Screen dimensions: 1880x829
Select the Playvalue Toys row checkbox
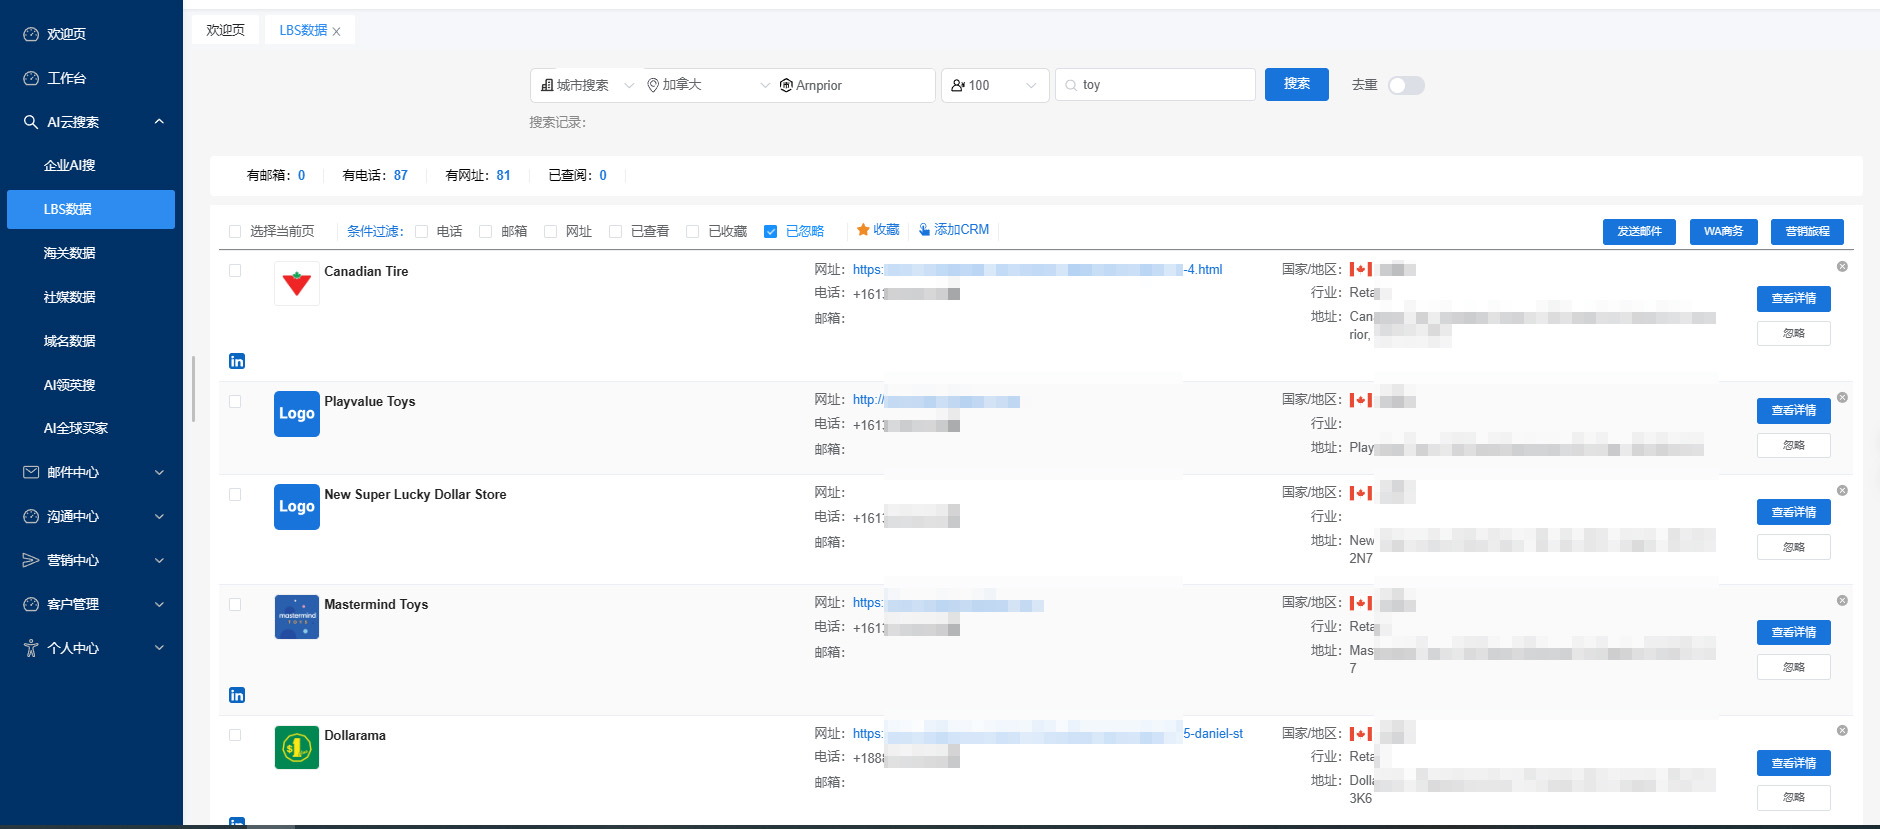click(x=235, y=402)
